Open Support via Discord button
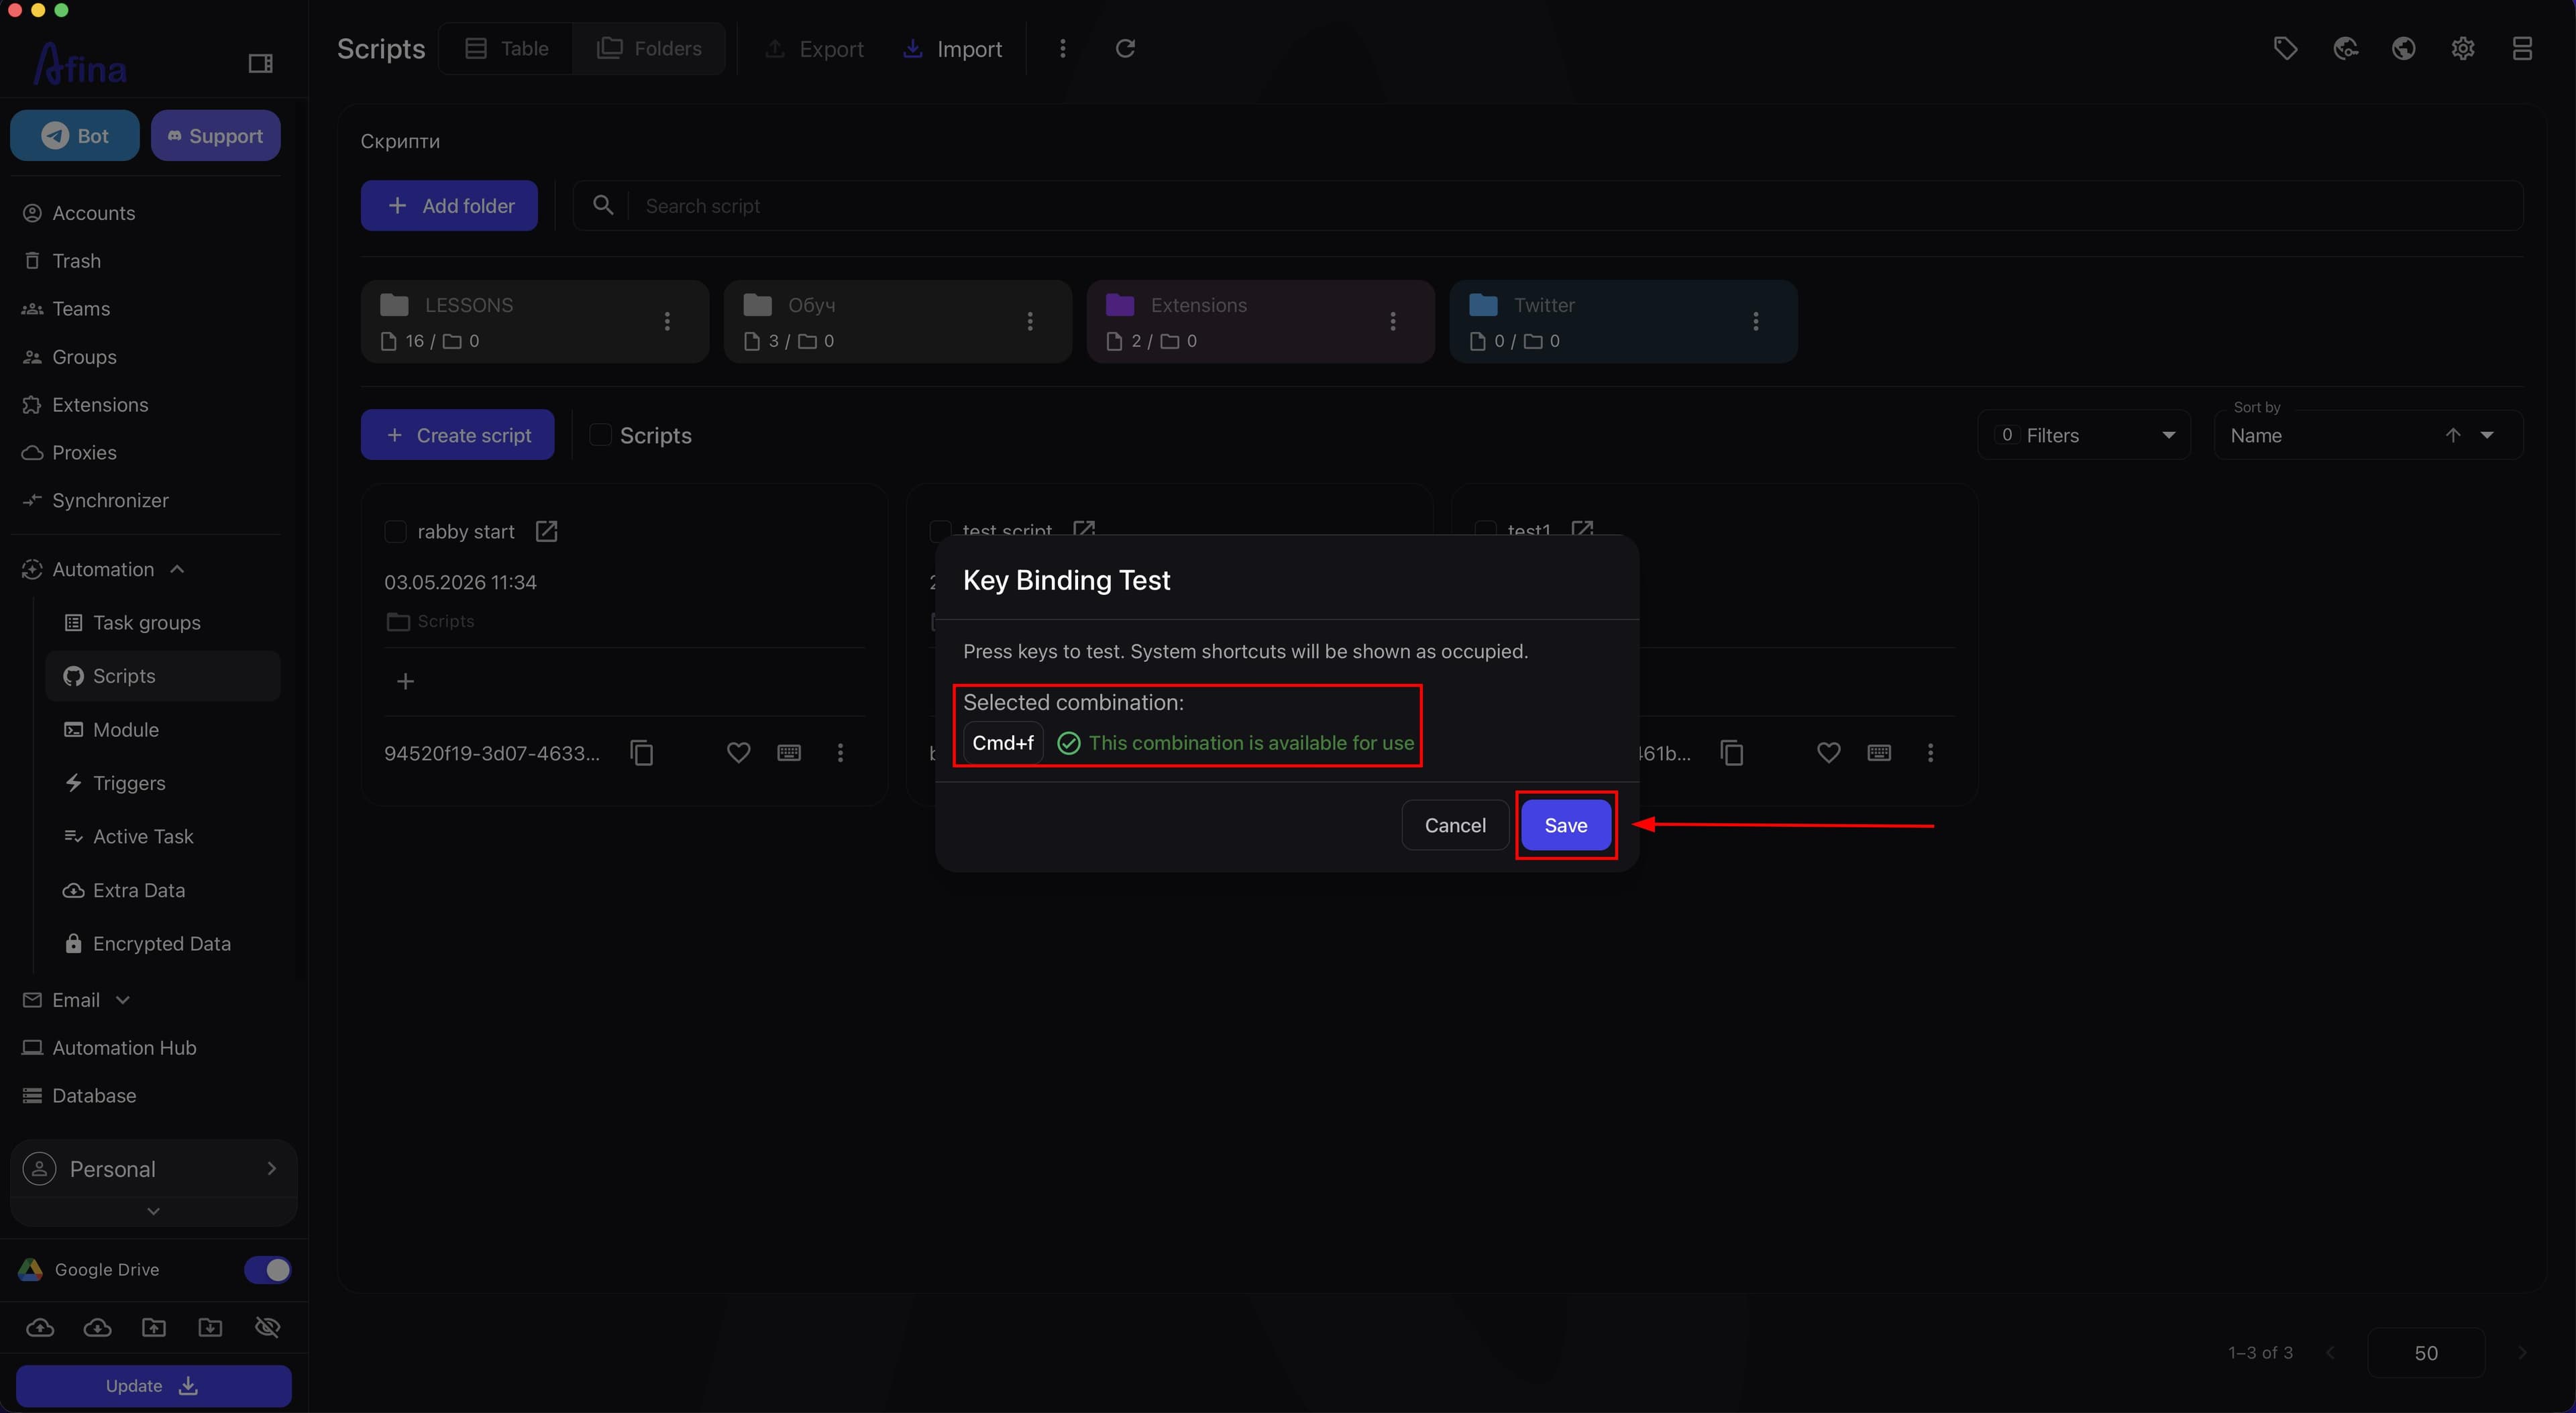The width and height of the screenshot is (2576, 1413). point(216,136)
